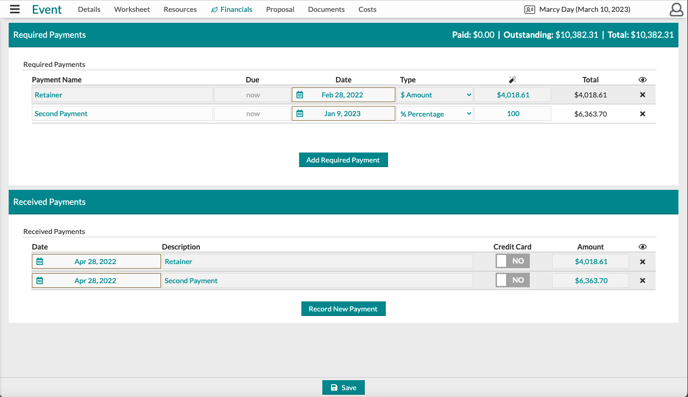This screenshot has width=688, height=397.
Task: Open the hamburger main menu
Action: (14, 9)
